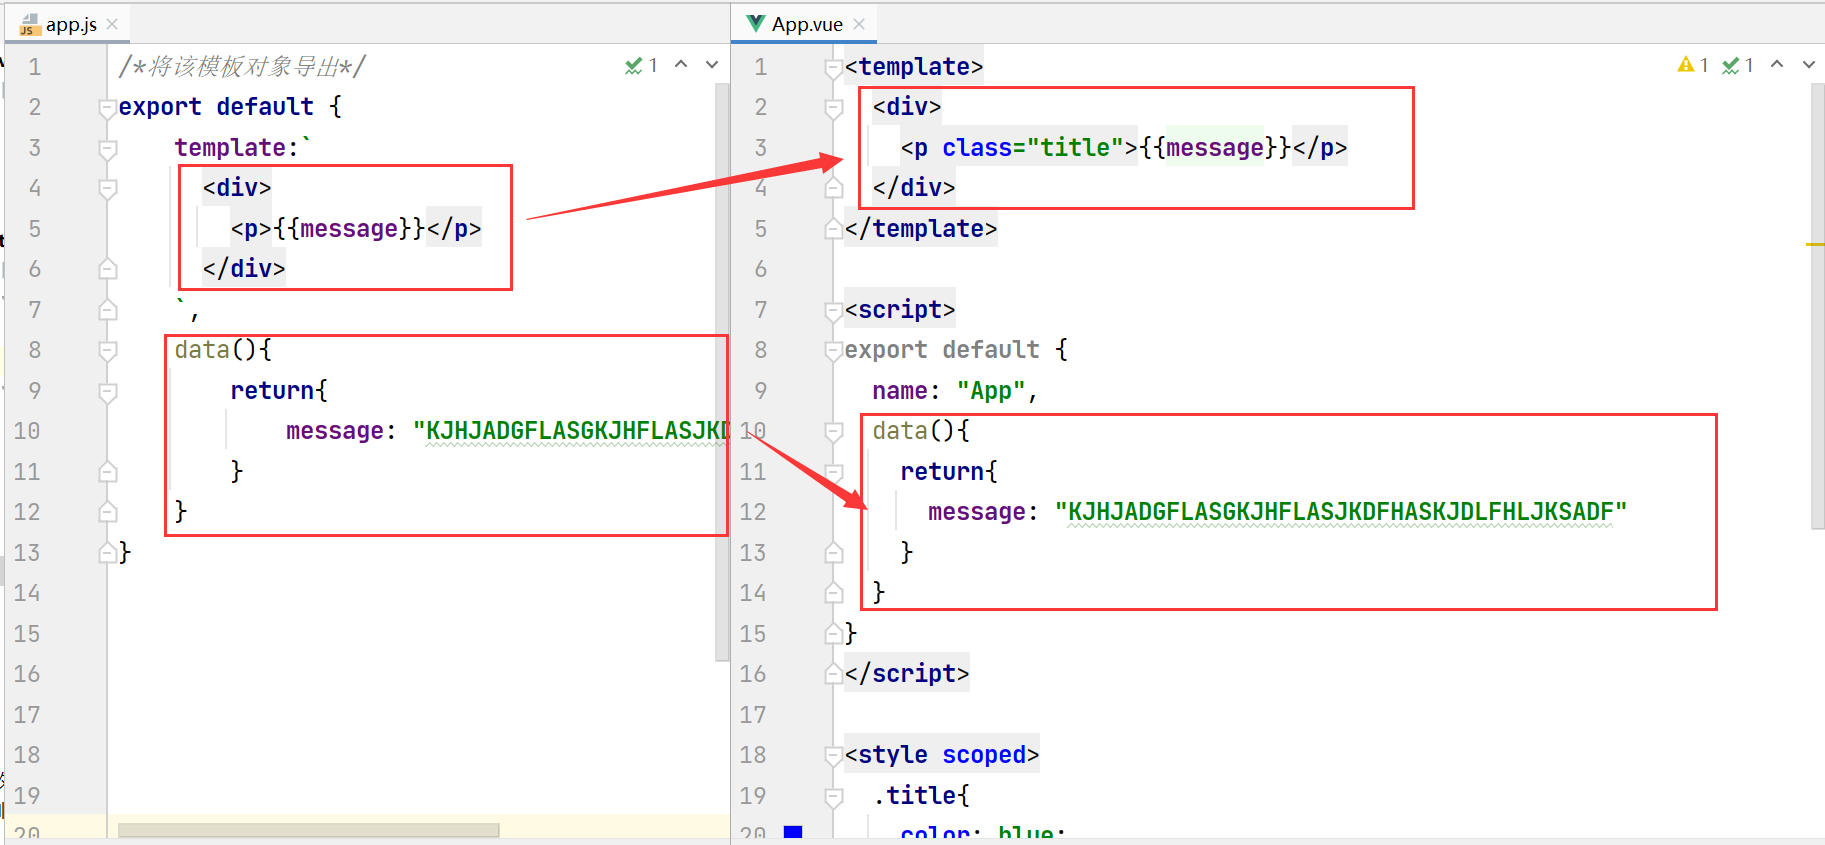Screen dimensions: 1825x845
Task: Collapse template string fold at app.js line 3
Action: point(108,149)
